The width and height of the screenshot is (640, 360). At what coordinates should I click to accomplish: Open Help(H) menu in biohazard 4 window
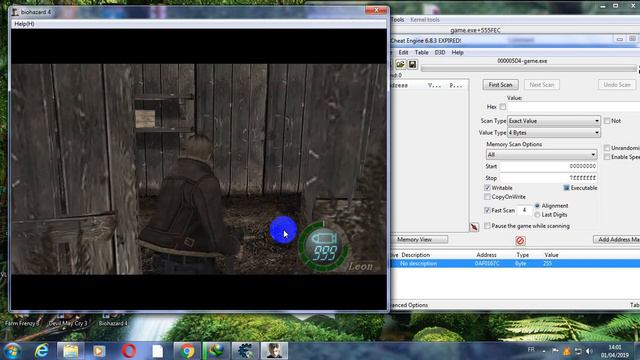point(24,24)
